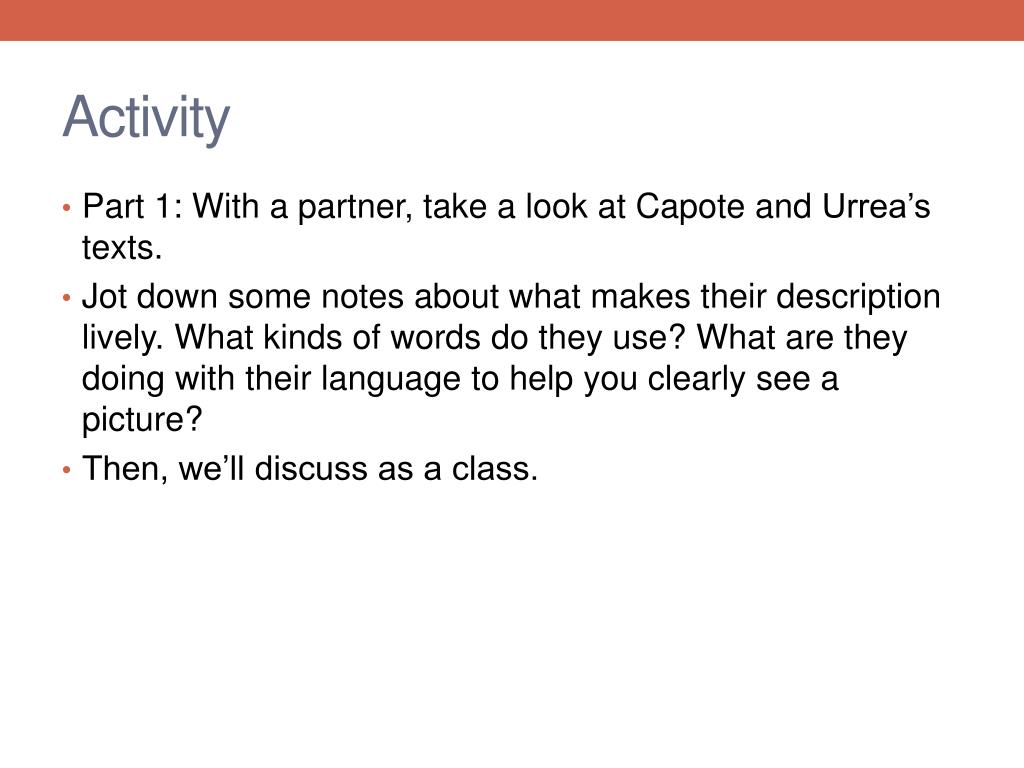Click the second bullet point marker
Viewport: 1024px width, 768px height.
click(x=66, y=298)
